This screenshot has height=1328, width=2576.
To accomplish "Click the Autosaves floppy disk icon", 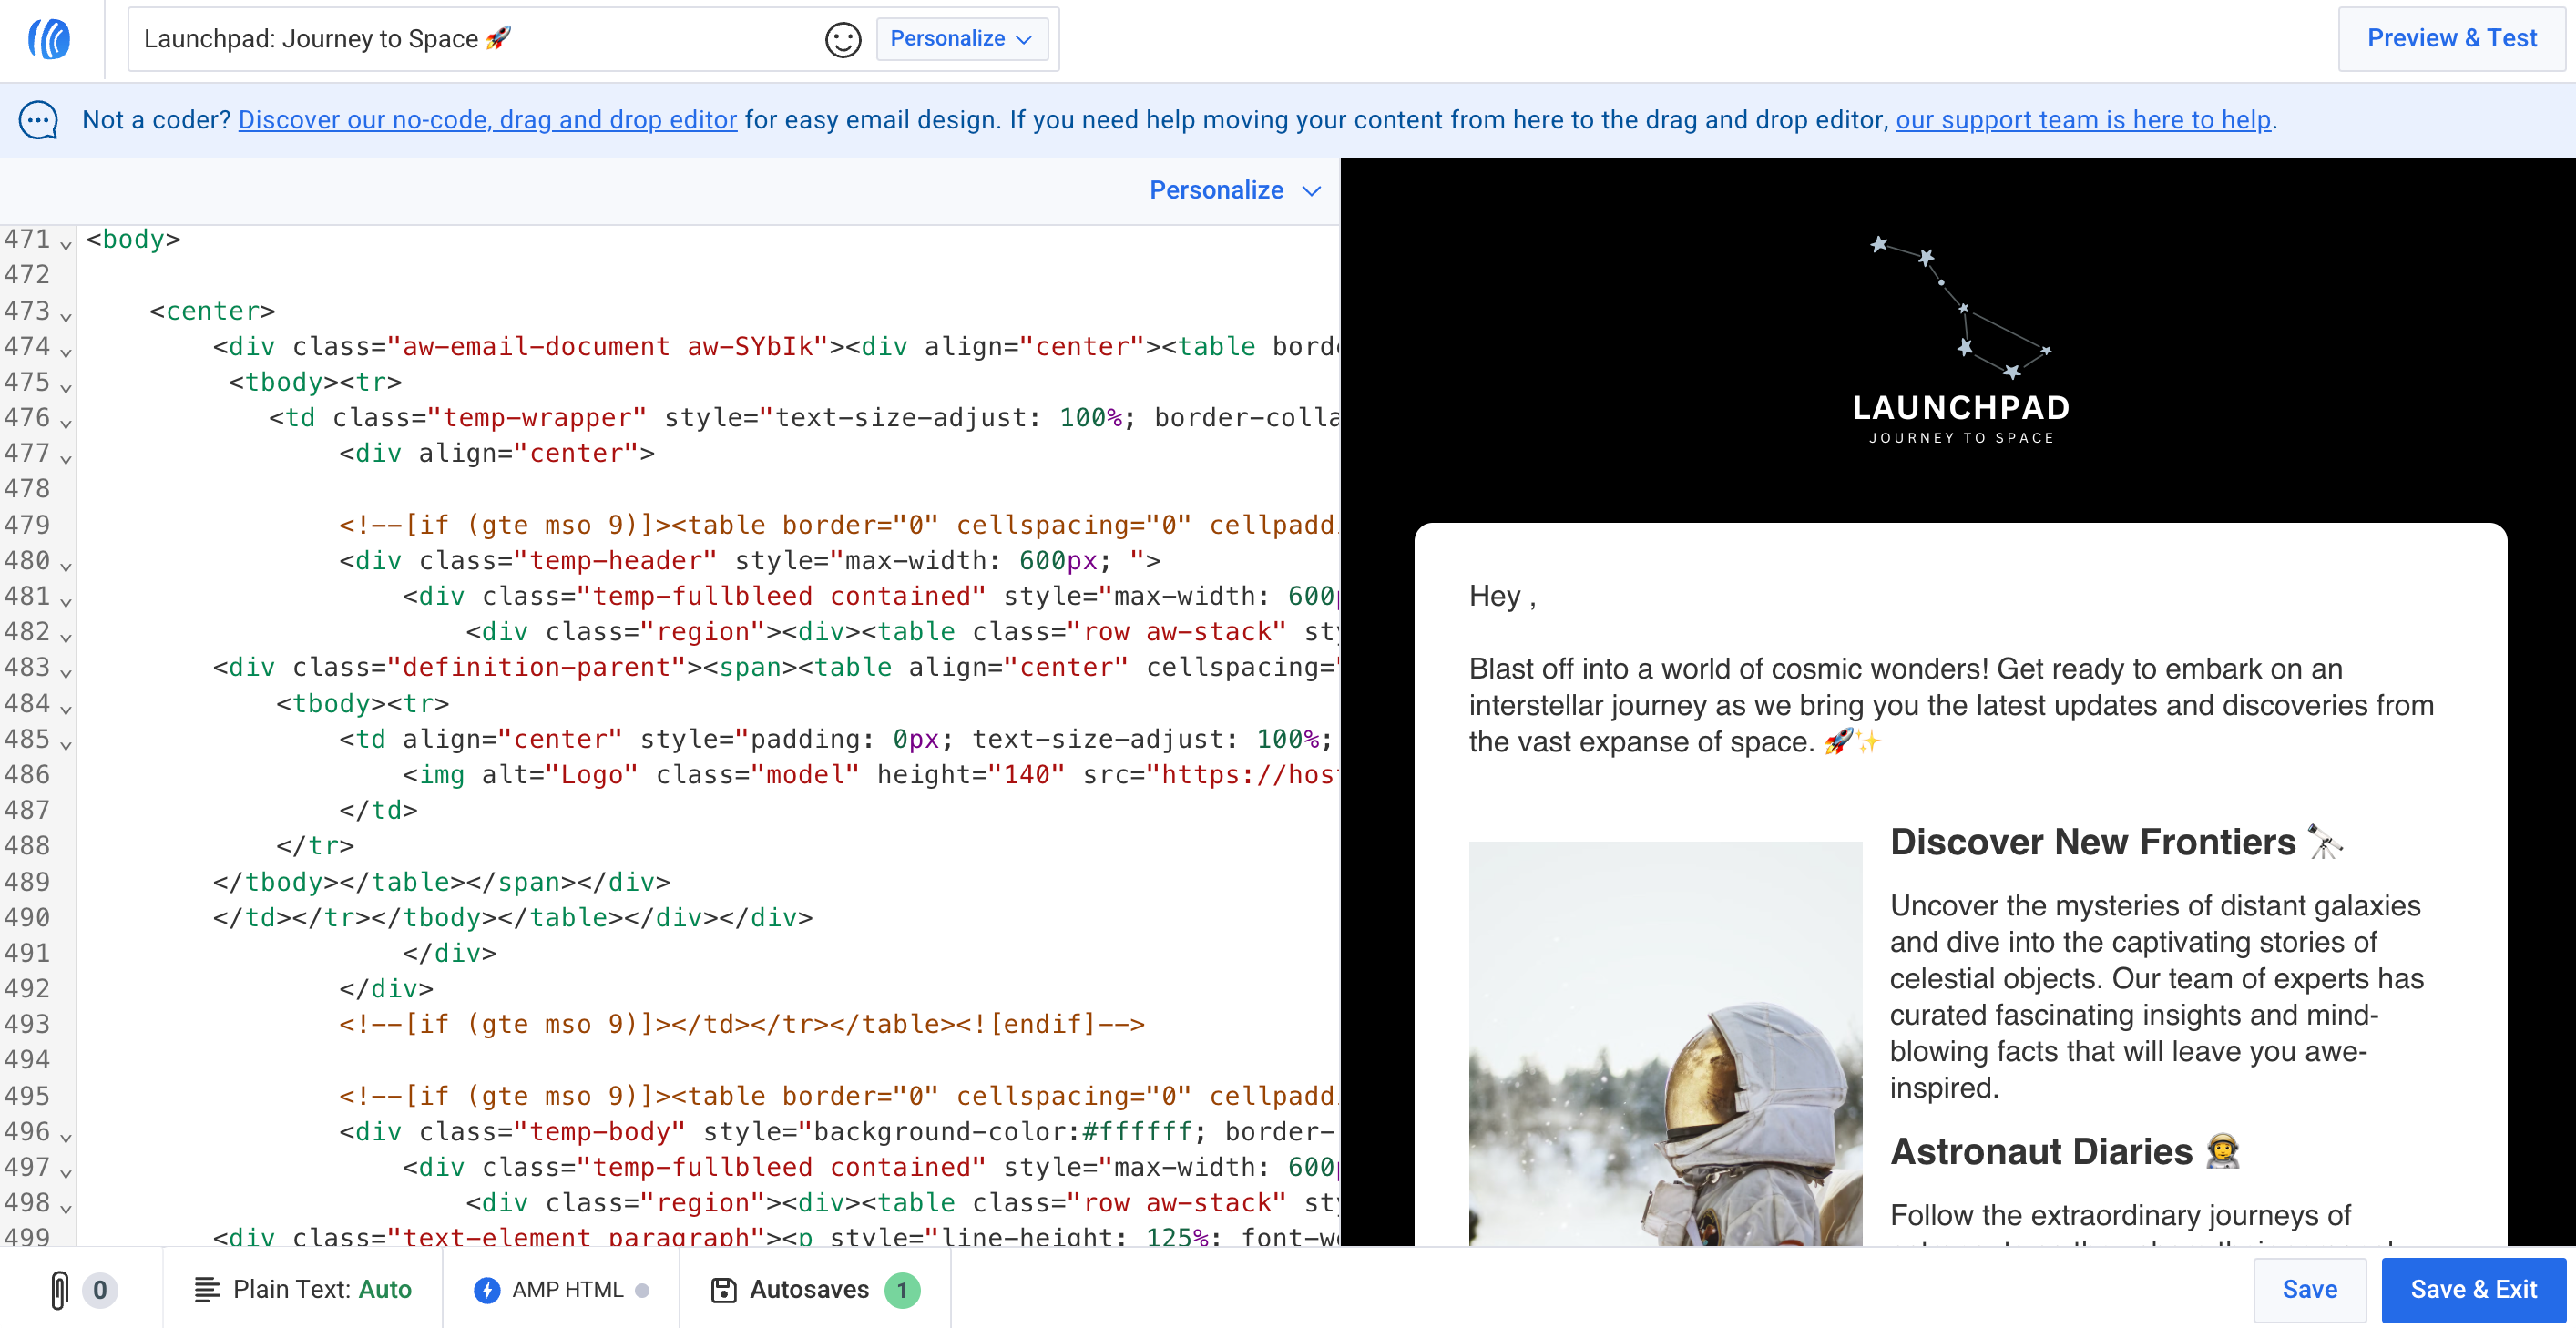I will tap(723, 1290).
